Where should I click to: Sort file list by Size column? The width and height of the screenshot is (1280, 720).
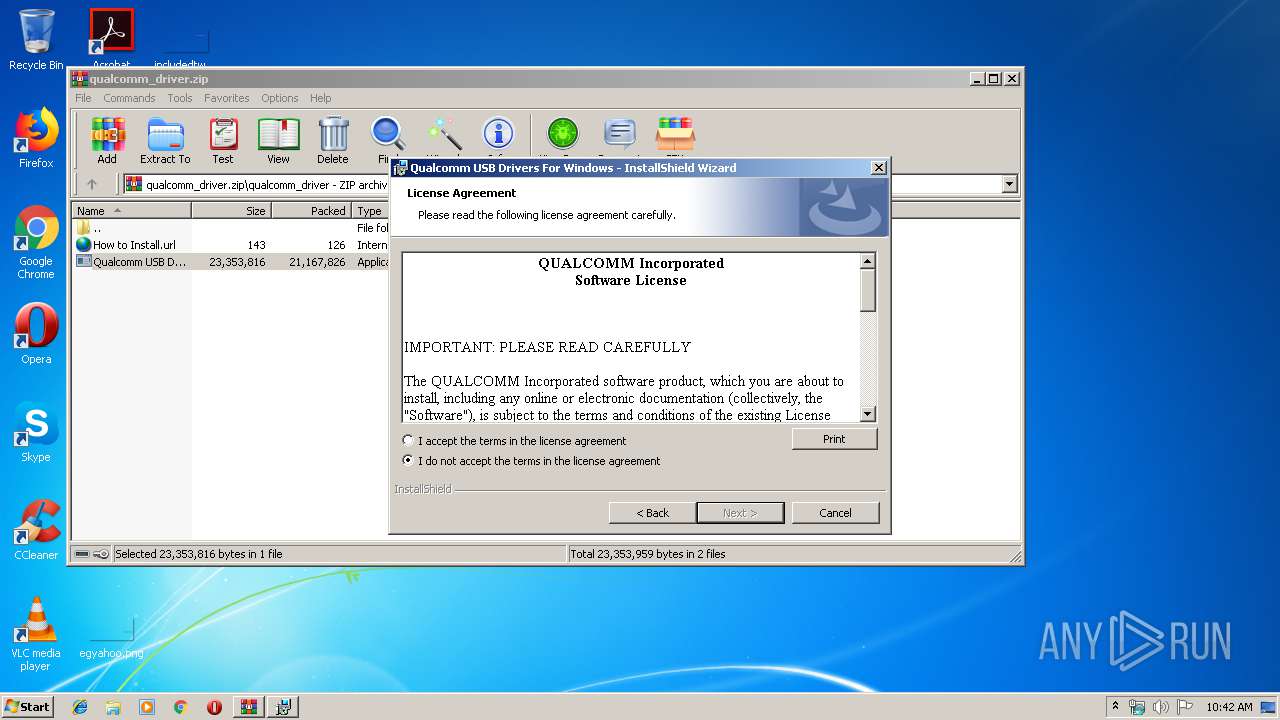(x=231, y=211)
